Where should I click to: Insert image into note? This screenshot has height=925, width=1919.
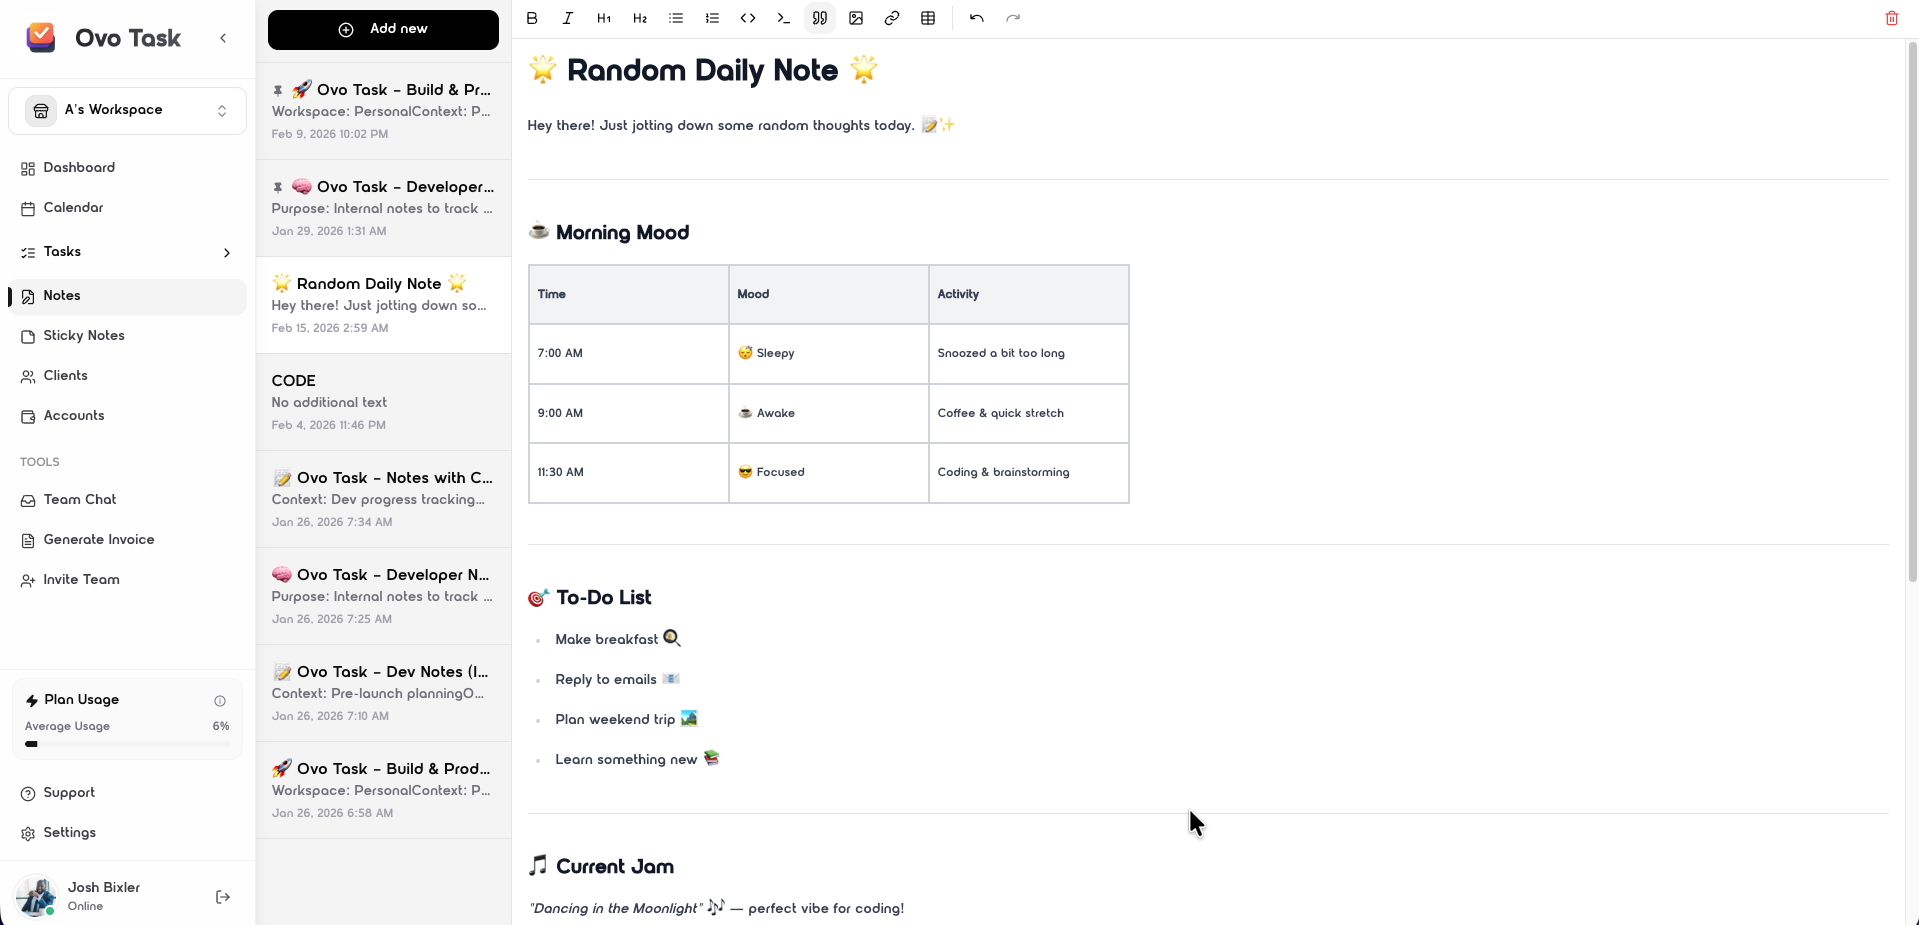pos(856,18)
